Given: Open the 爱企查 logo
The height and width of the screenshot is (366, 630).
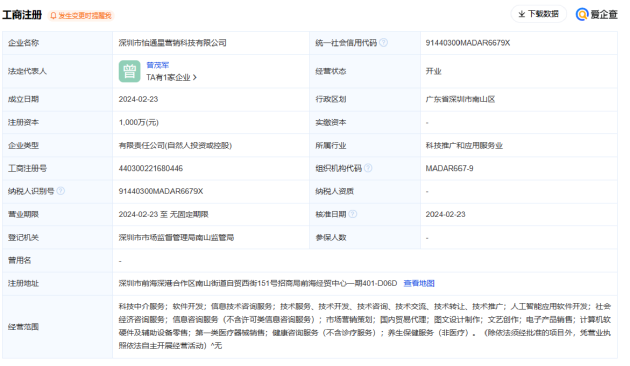Looking at the screenshot, I should [596, 14].
